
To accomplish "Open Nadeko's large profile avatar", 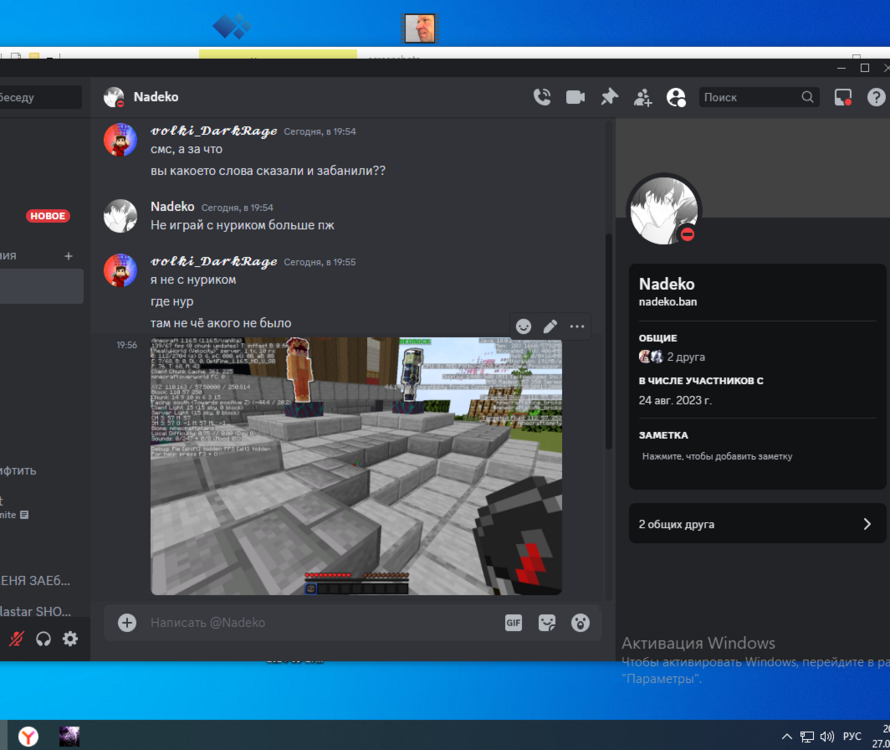I will click(664, 211).
